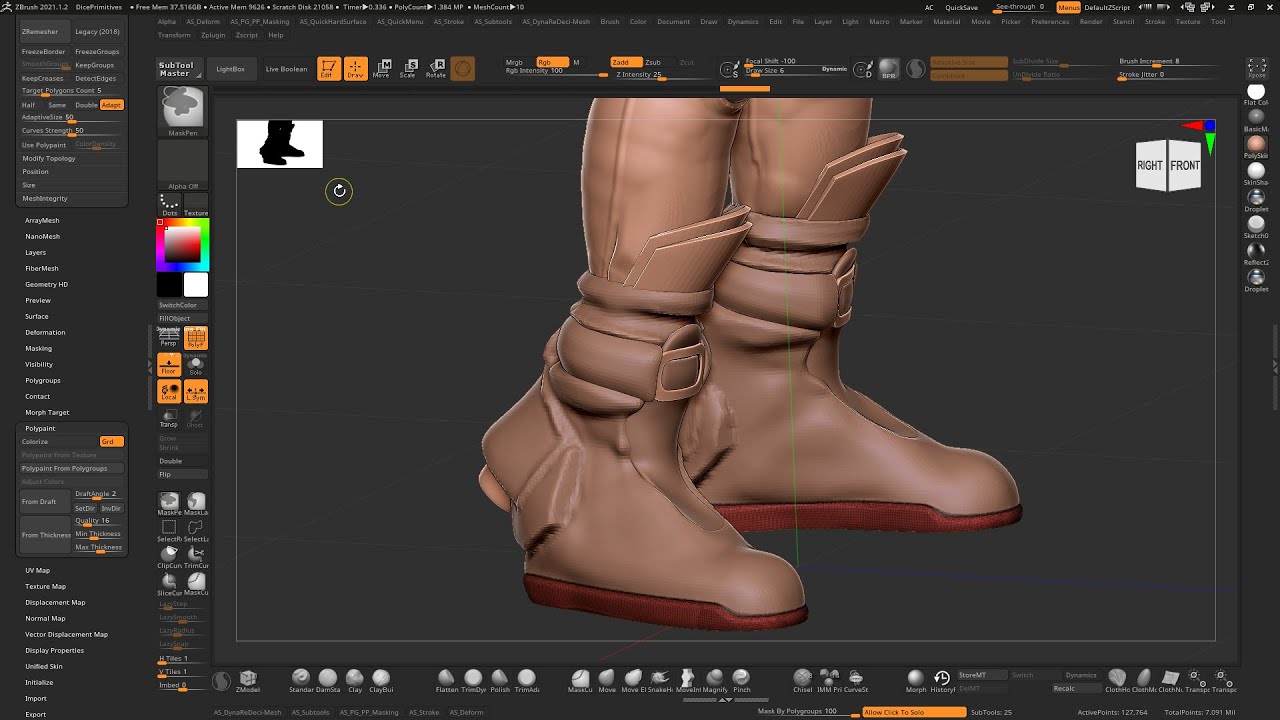Choose the Magnify brush
1280x720 pixels.
[714, 681]
